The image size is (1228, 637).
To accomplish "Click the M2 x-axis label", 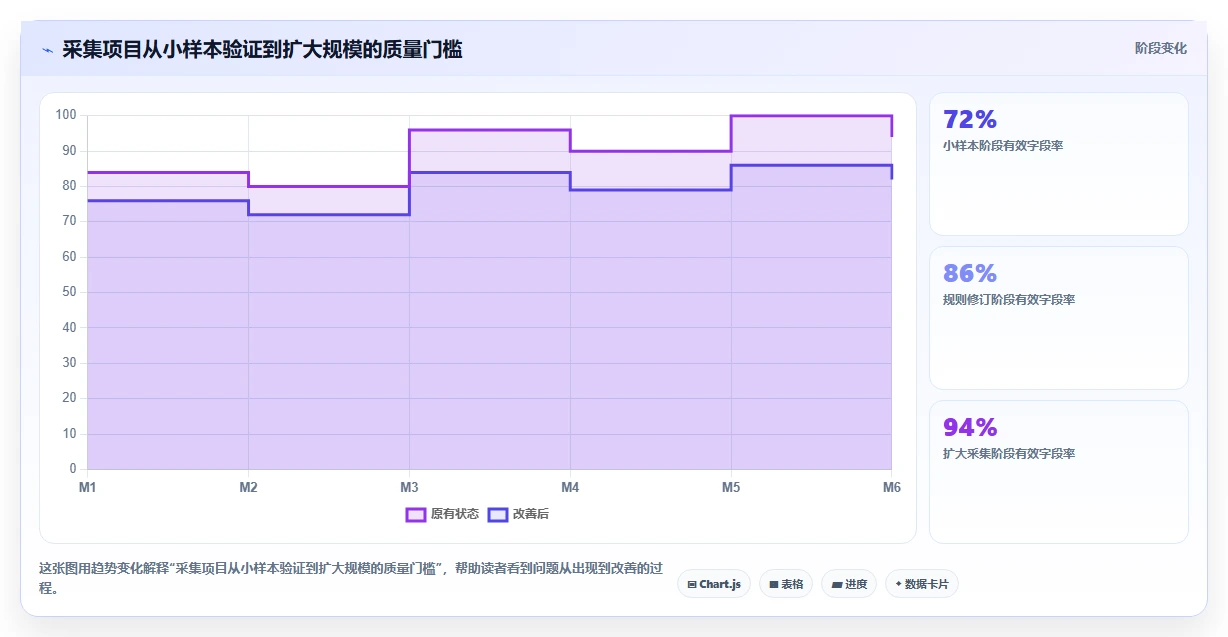I will (248, 487).
